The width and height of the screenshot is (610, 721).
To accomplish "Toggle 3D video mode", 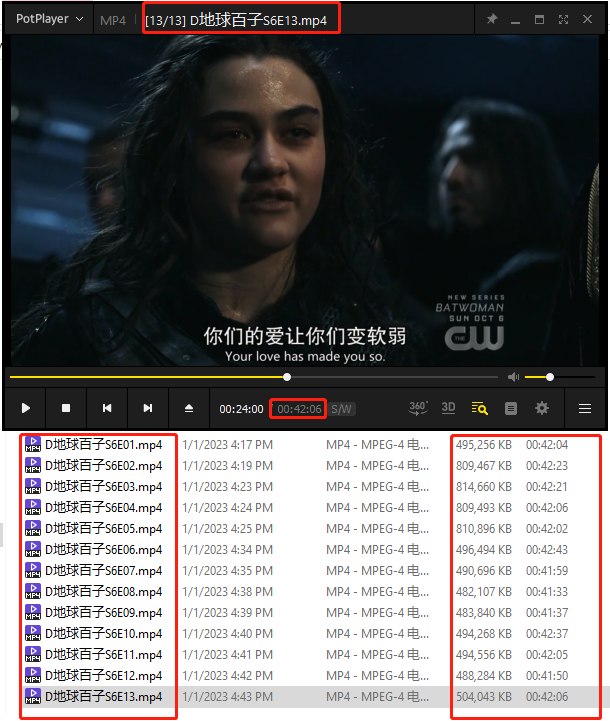I will click(x=448, y=408).
